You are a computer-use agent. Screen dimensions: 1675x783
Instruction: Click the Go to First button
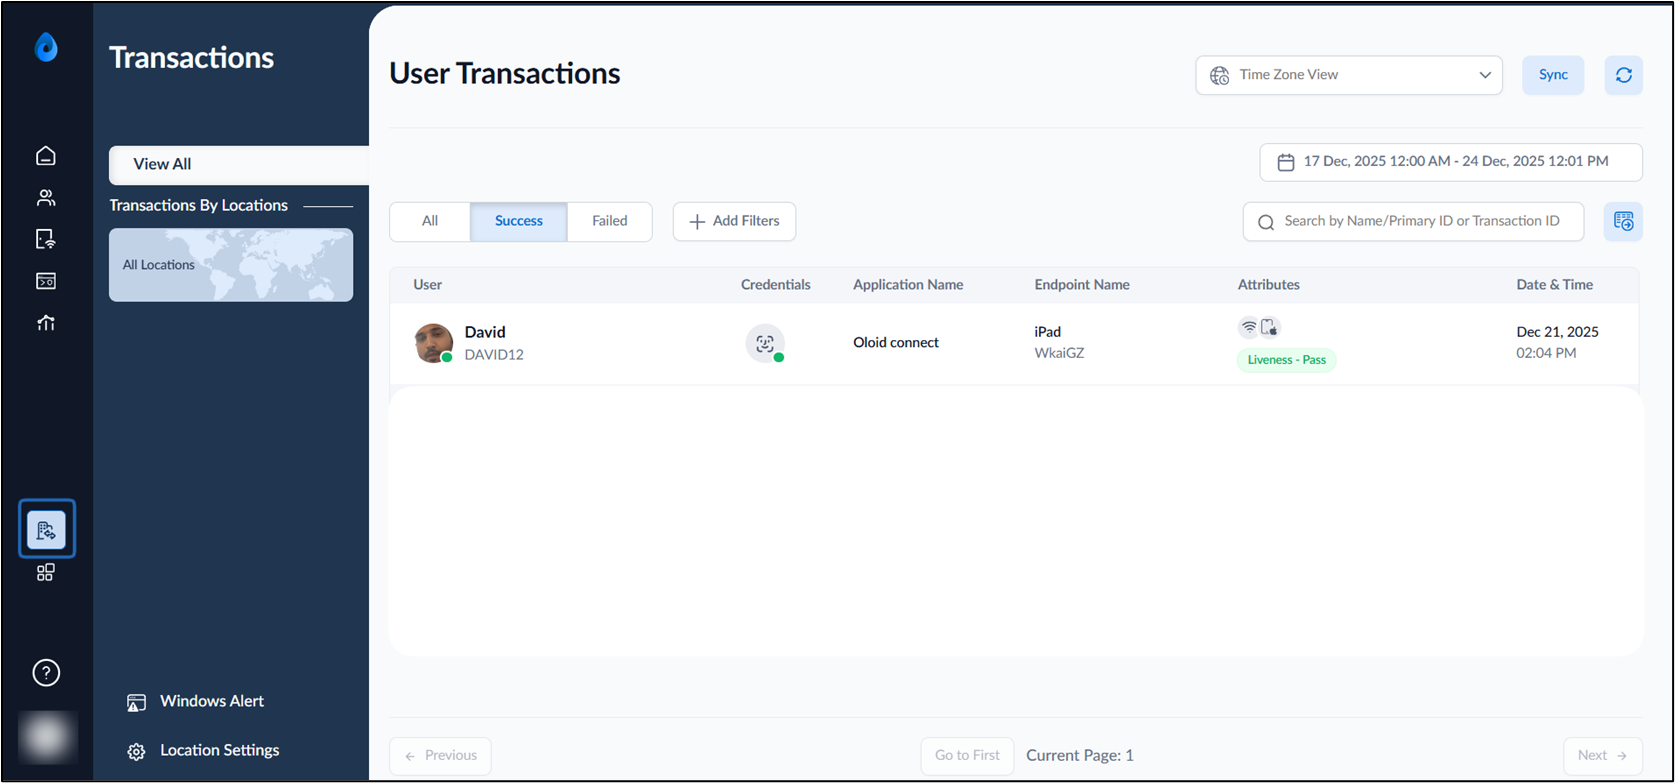967,756
